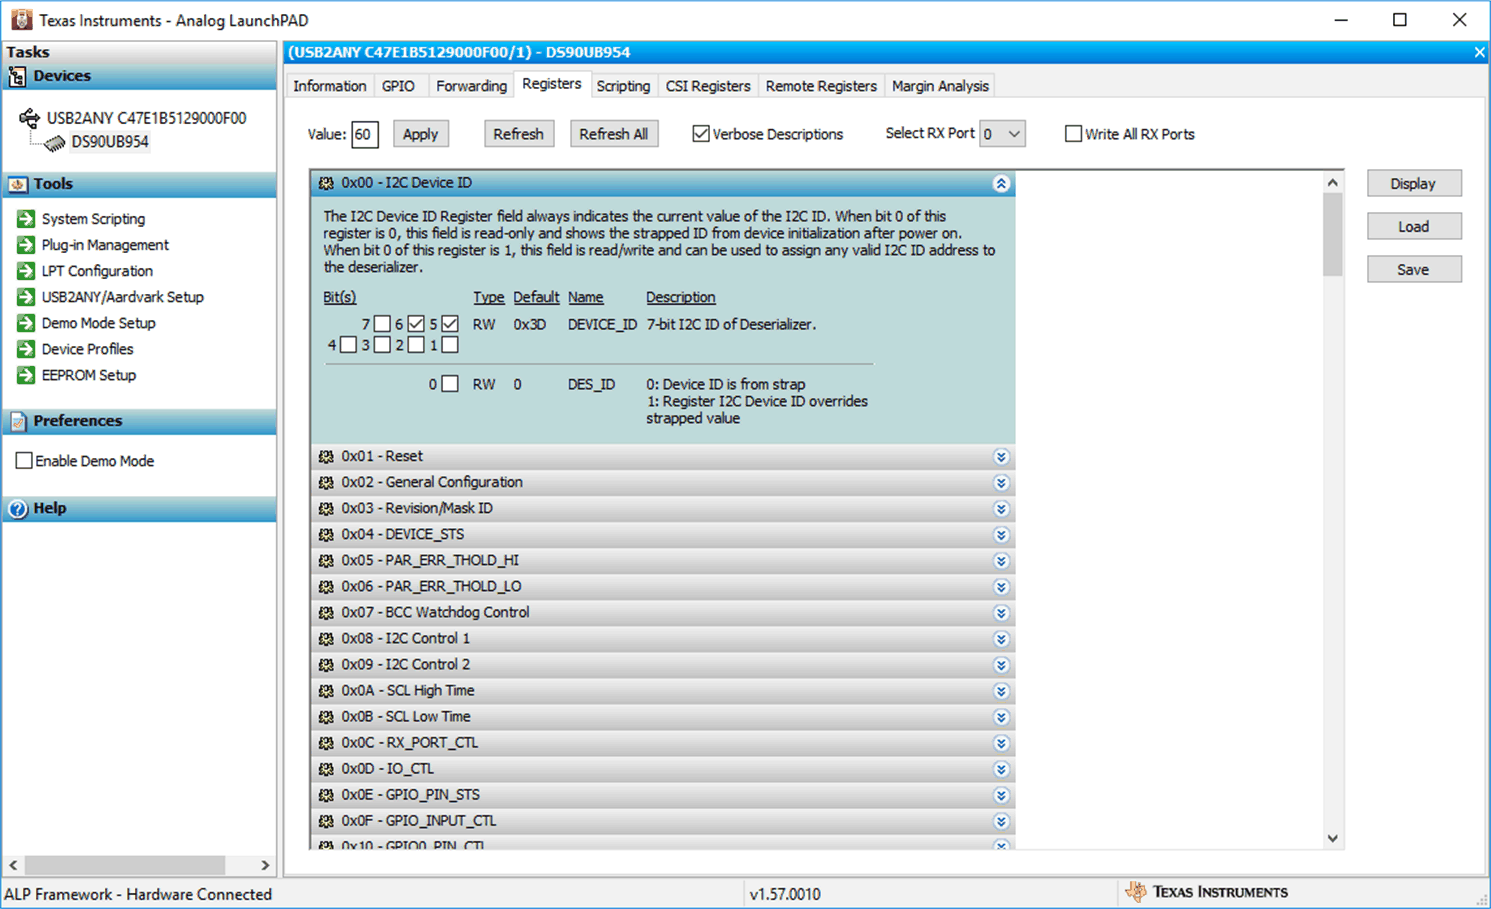Click the green arrow icon beside Demo Mode Setup

(x=26, y=322)
